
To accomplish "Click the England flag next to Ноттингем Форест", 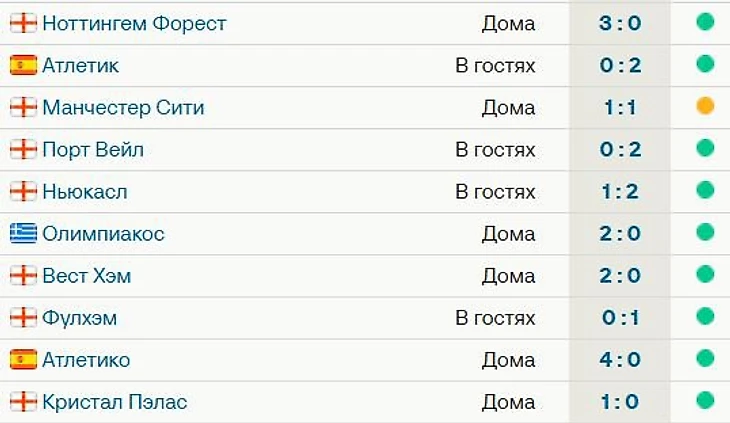I will [x=23, y=23].
